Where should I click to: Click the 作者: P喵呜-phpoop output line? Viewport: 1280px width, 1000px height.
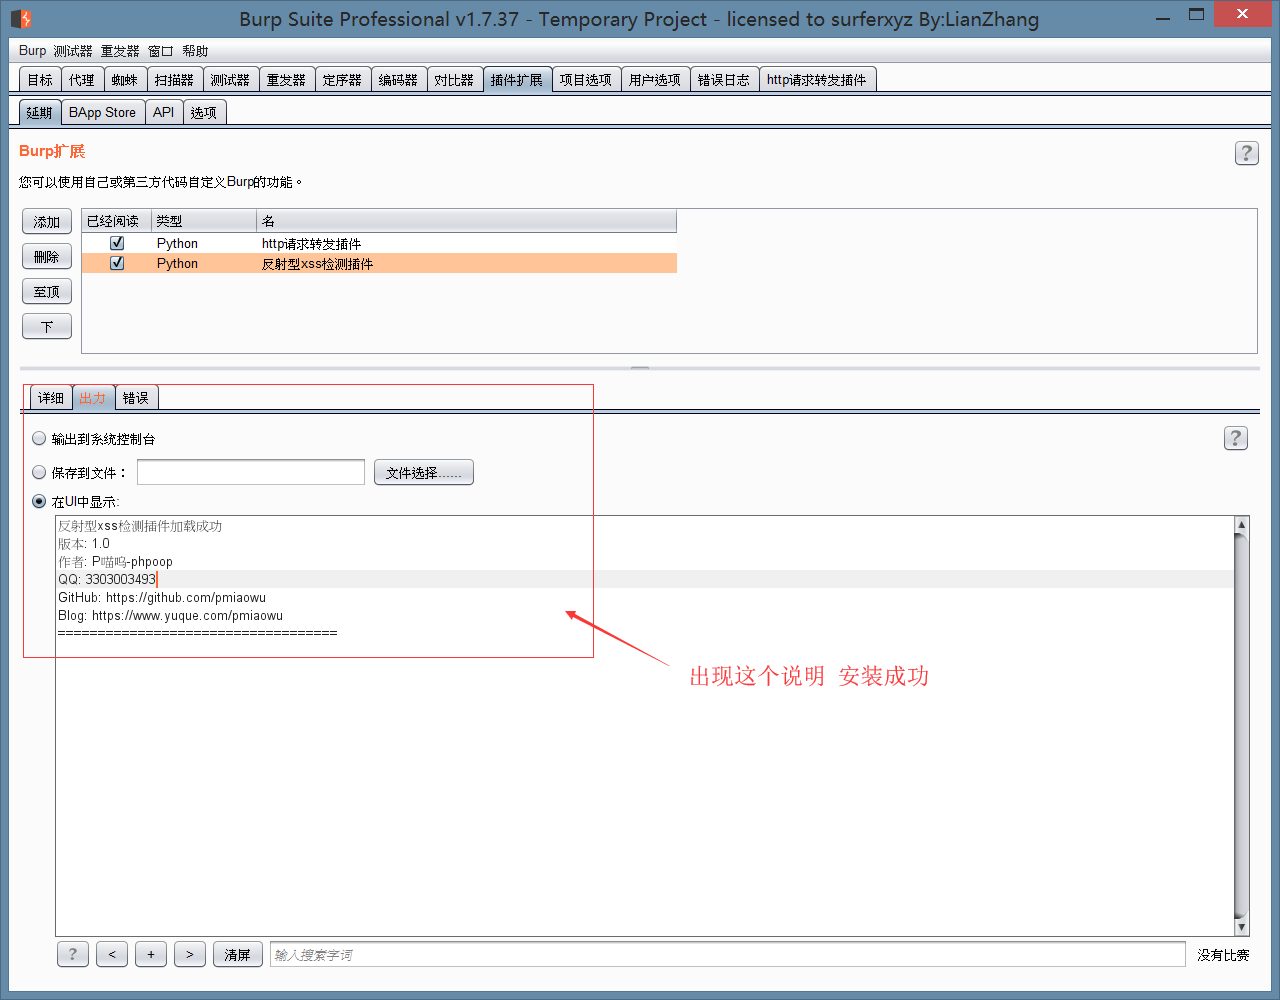[x=115, y=561]
